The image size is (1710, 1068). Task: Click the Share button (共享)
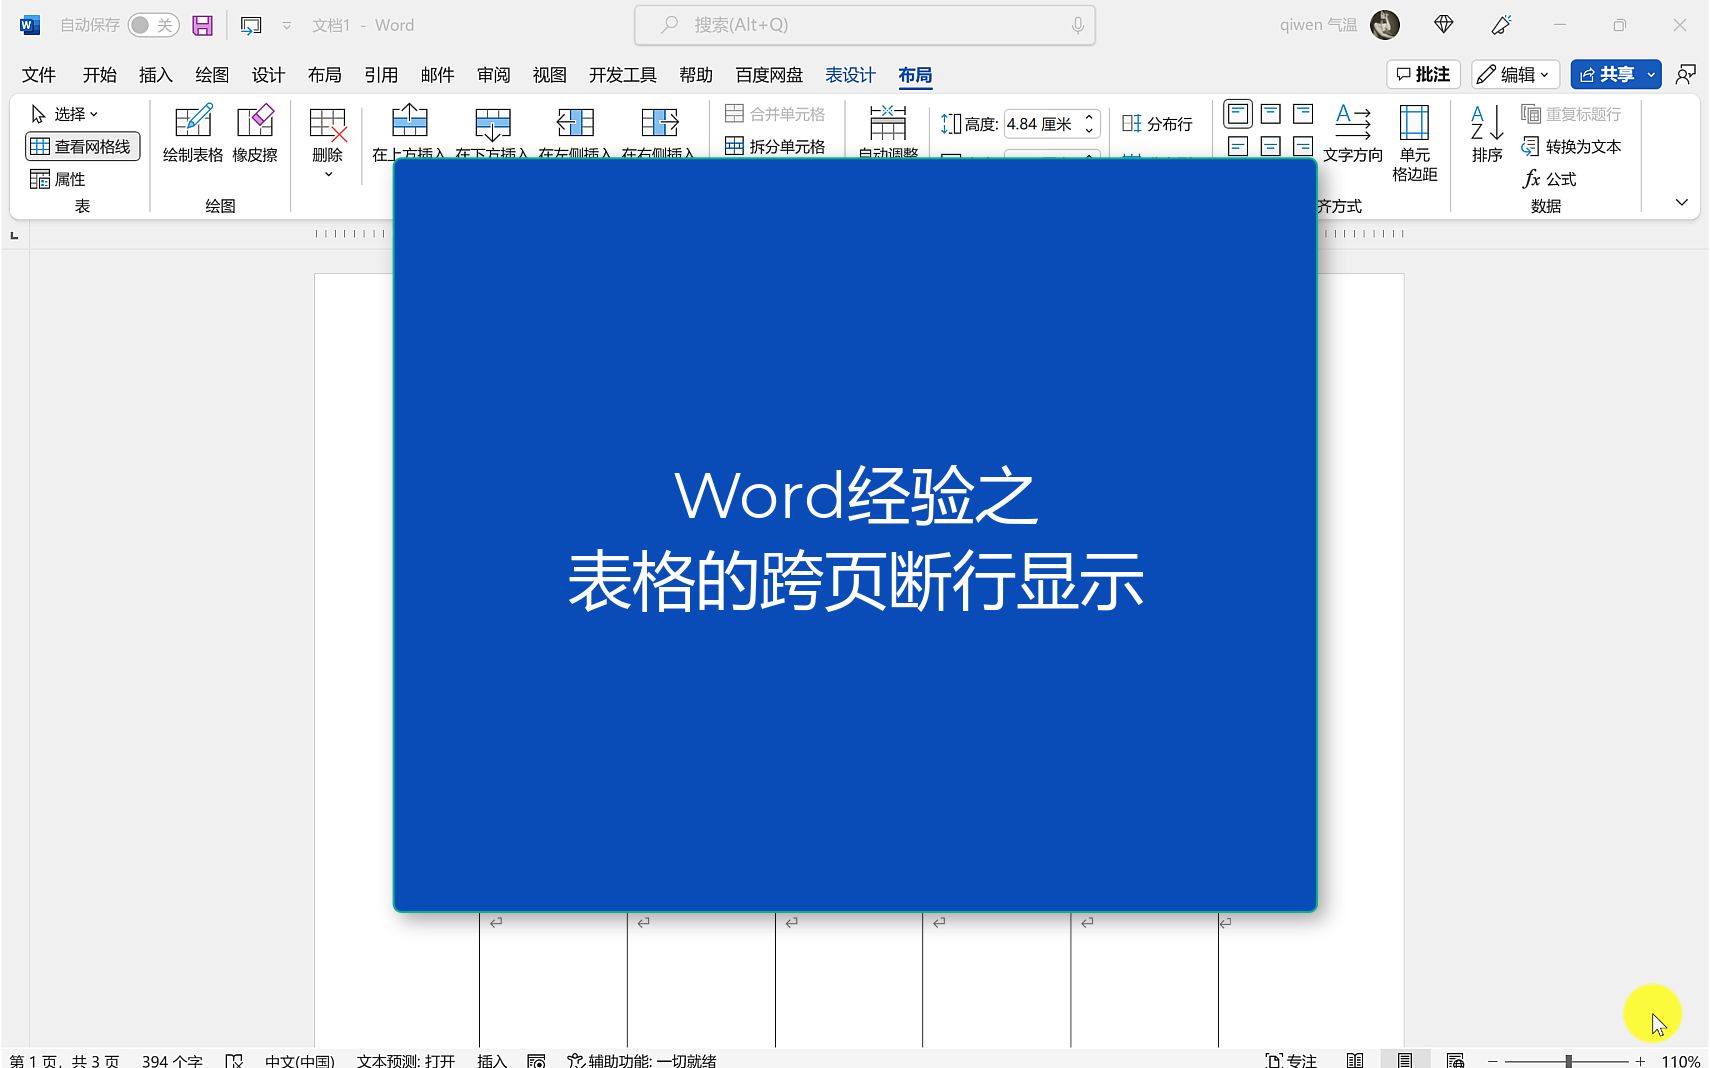(x=1613, y=73)
